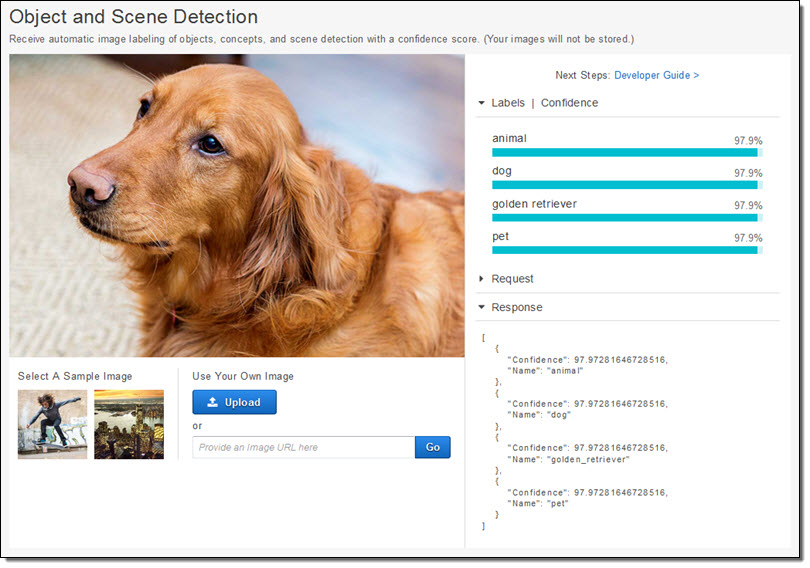Click the Object and Scene Detection heading

tap(133, 17)
